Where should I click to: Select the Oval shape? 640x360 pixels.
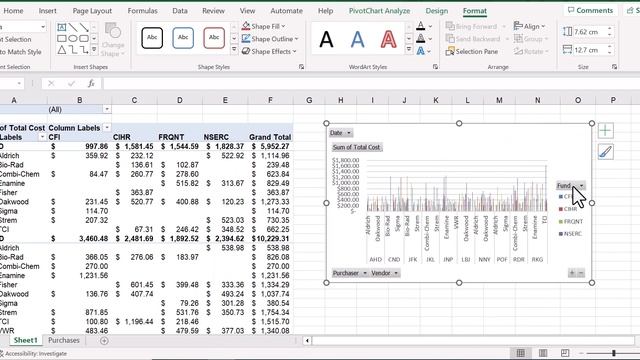[x=73, y=39]
